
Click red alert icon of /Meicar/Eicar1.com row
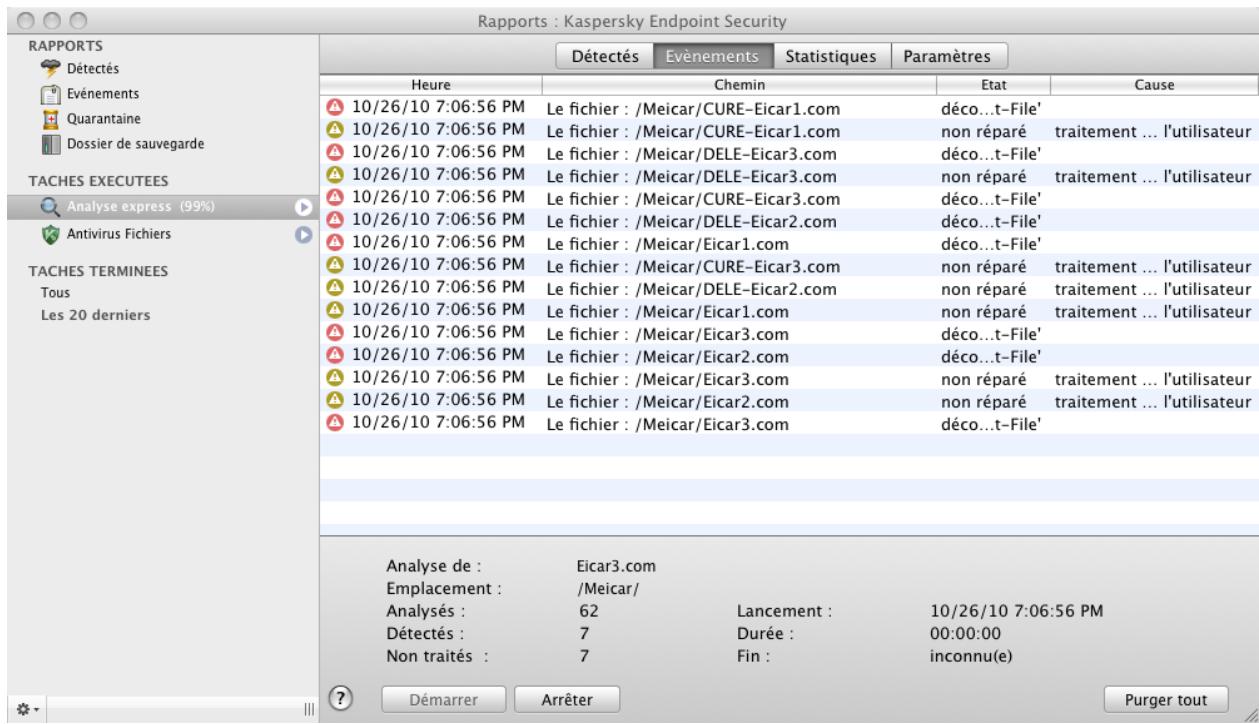pos(333,241)
